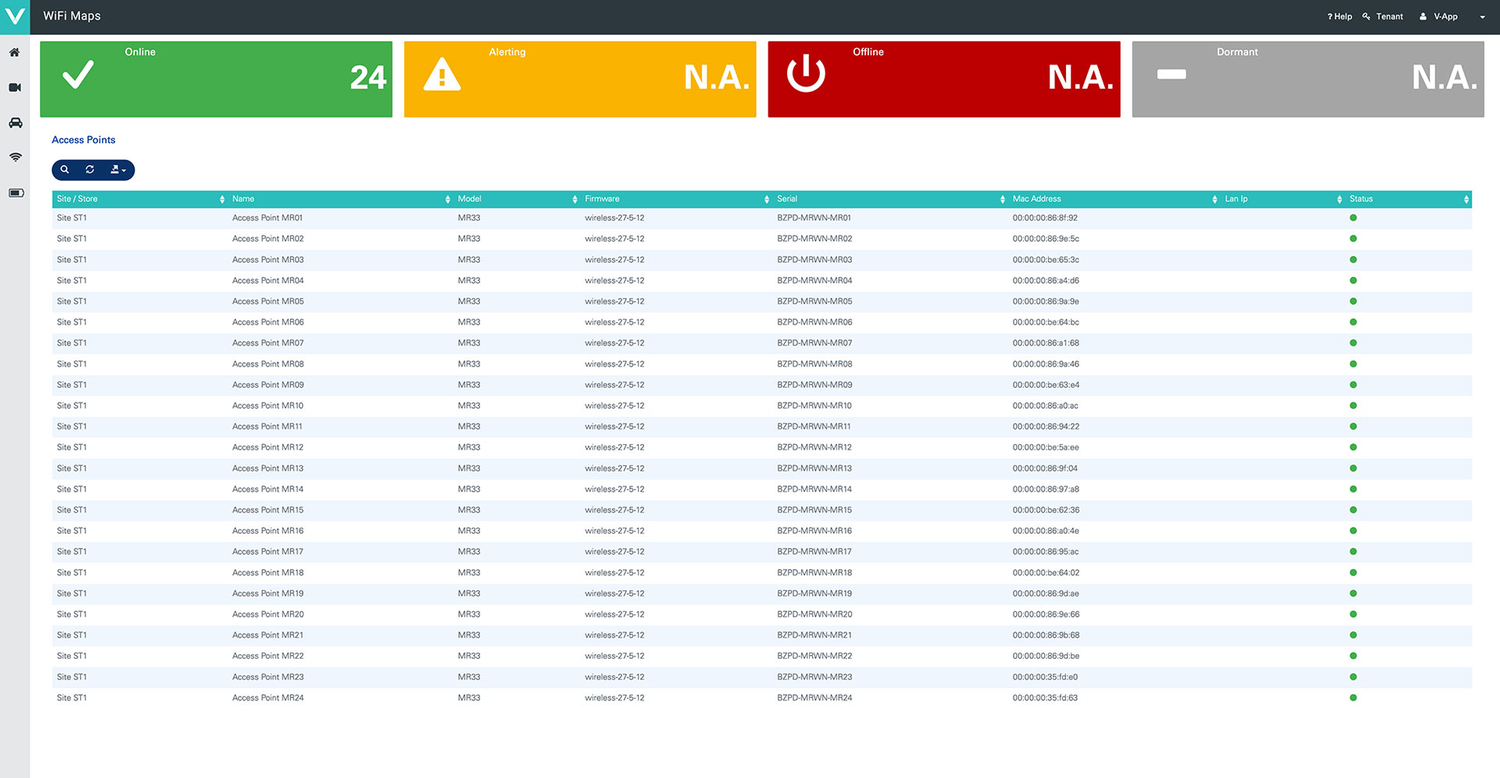Image resolution: width=1500 pixels, height=778 pixels.
Task: Open the Help menu
Action: click(1339, 16)
